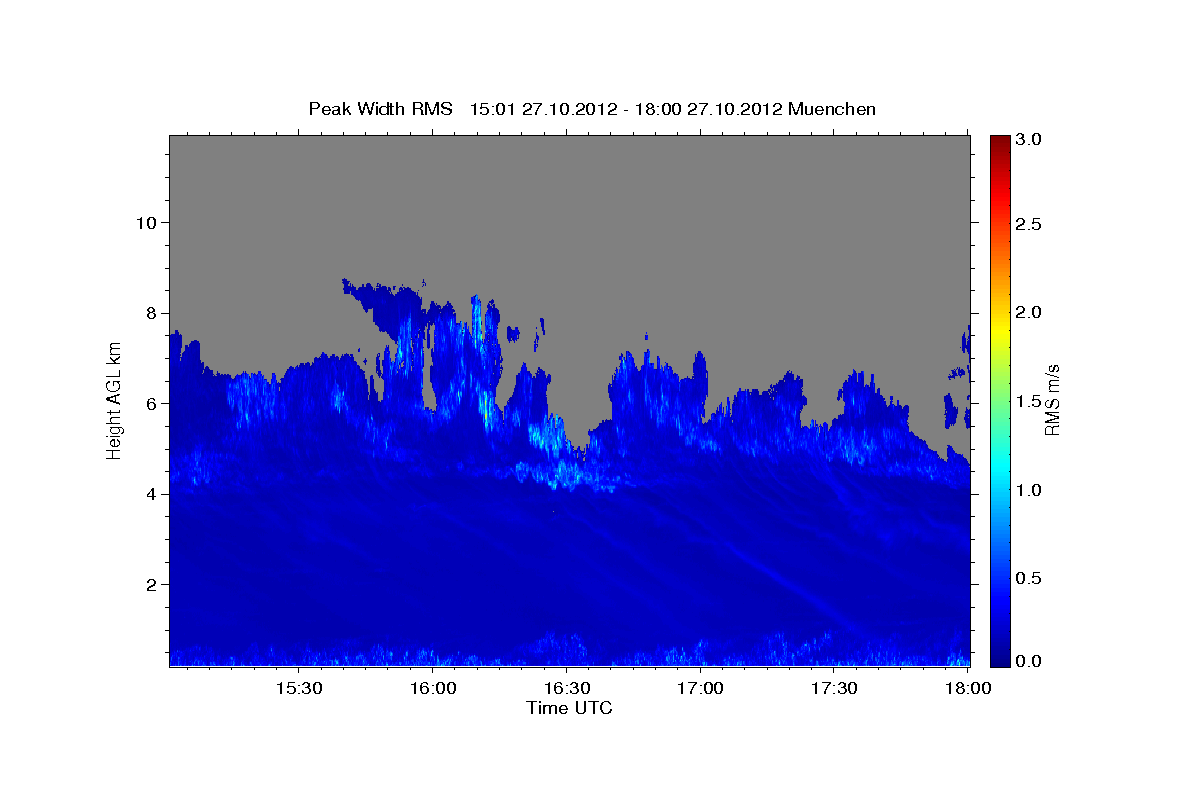Click the dark blue bottom of colorbar

pyautogui.click(x=1000, y=655)
